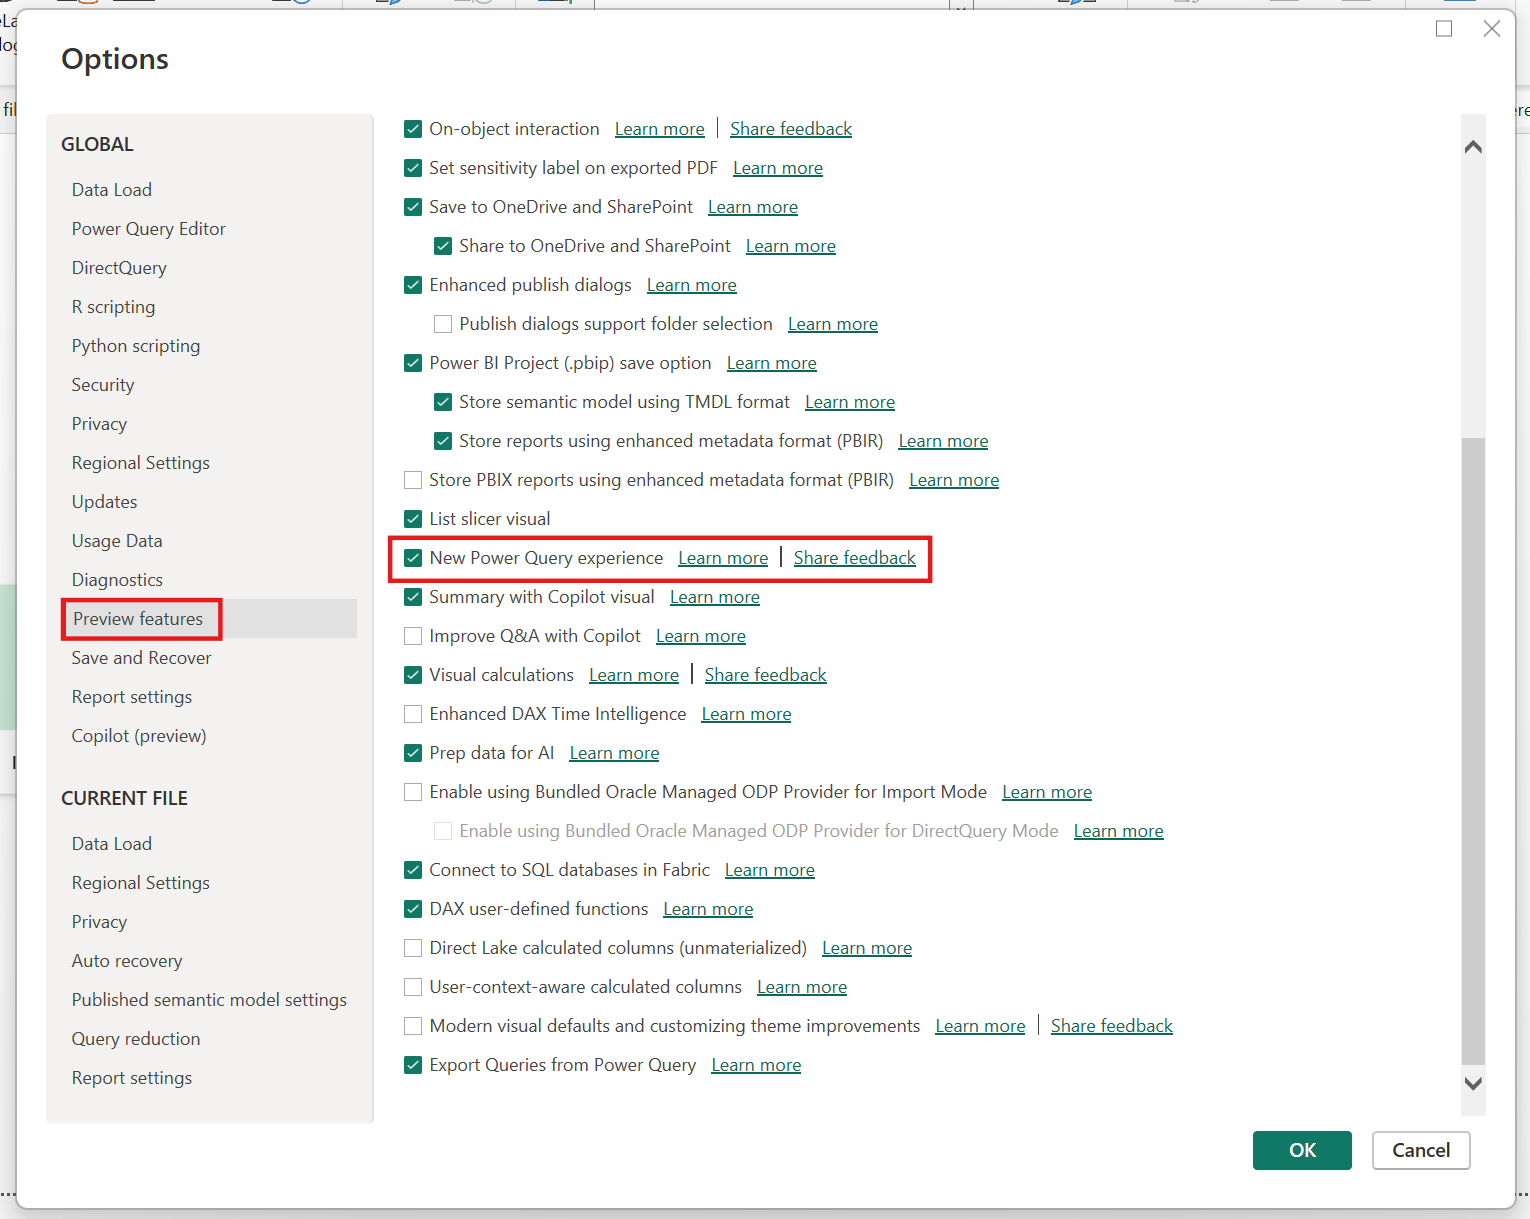Uncheck List slicer visual
The width and height of the screenshot is (1530, 1219).
pyautogui.click(x=413, y=519)
